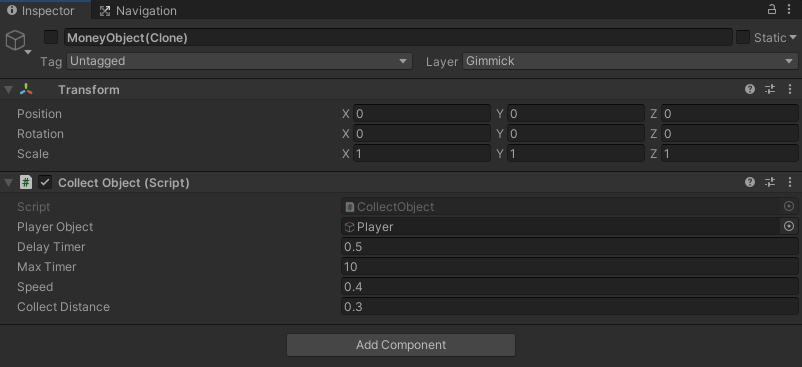Click the Collect Distance label
802x367 pixels.
coord(63,306)
